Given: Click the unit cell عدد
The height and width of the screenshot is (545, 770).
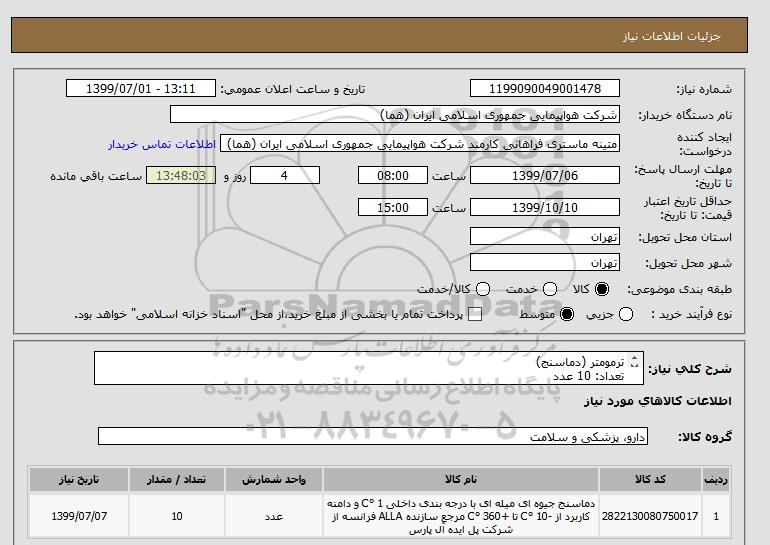Looking at the screenshot, I should click(x=274, y=516).
